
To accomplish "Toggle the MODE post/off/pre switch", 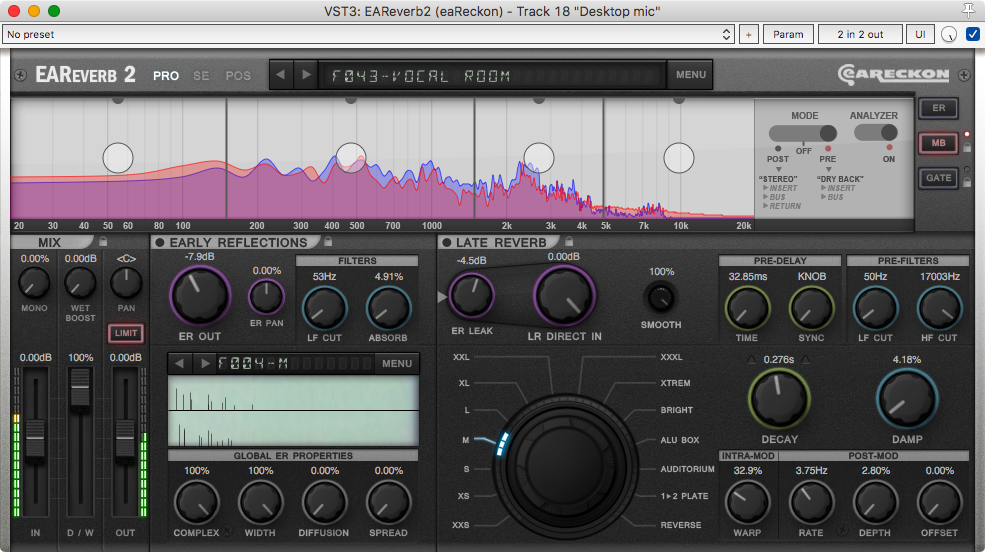I will (x=803, y=133).
